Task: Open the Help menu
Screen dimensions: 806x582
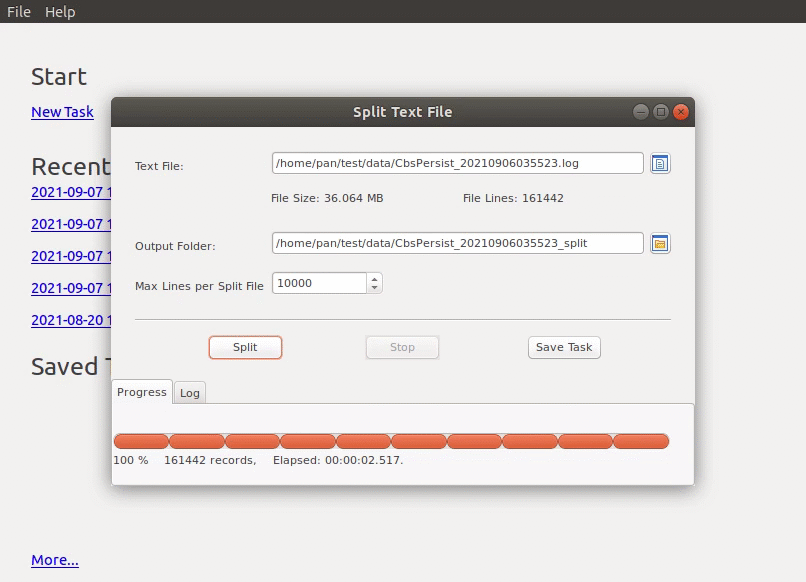Action: point(60,12)
